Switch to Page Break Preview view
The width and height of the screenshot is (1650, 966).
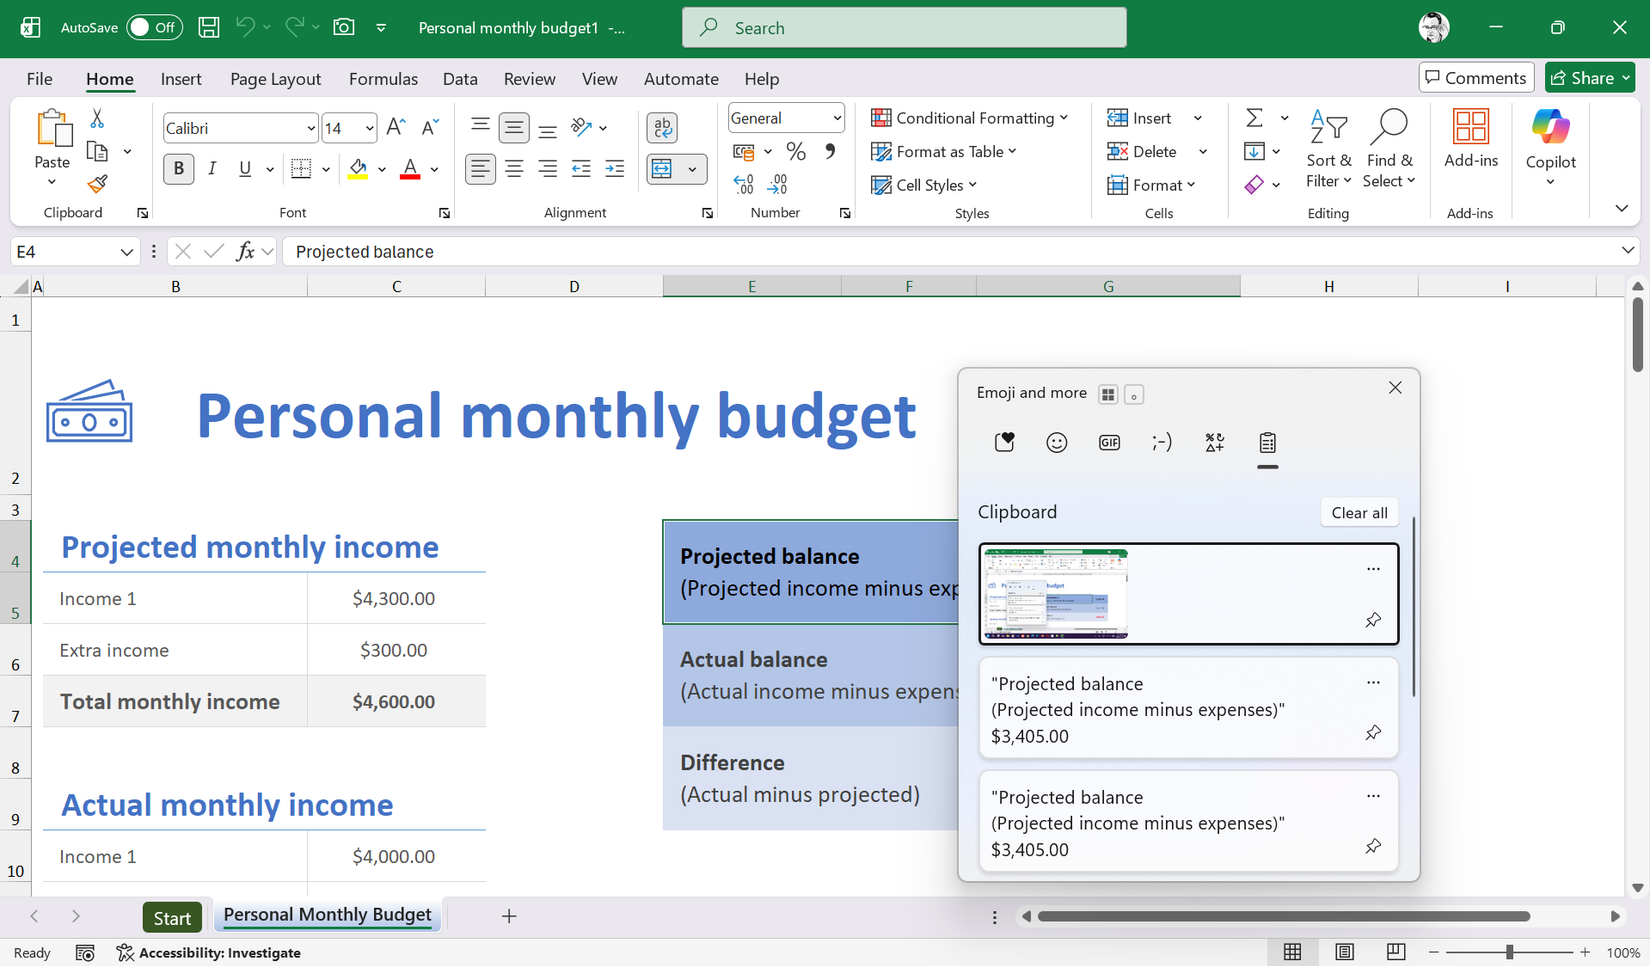[x=1396, y=952]
